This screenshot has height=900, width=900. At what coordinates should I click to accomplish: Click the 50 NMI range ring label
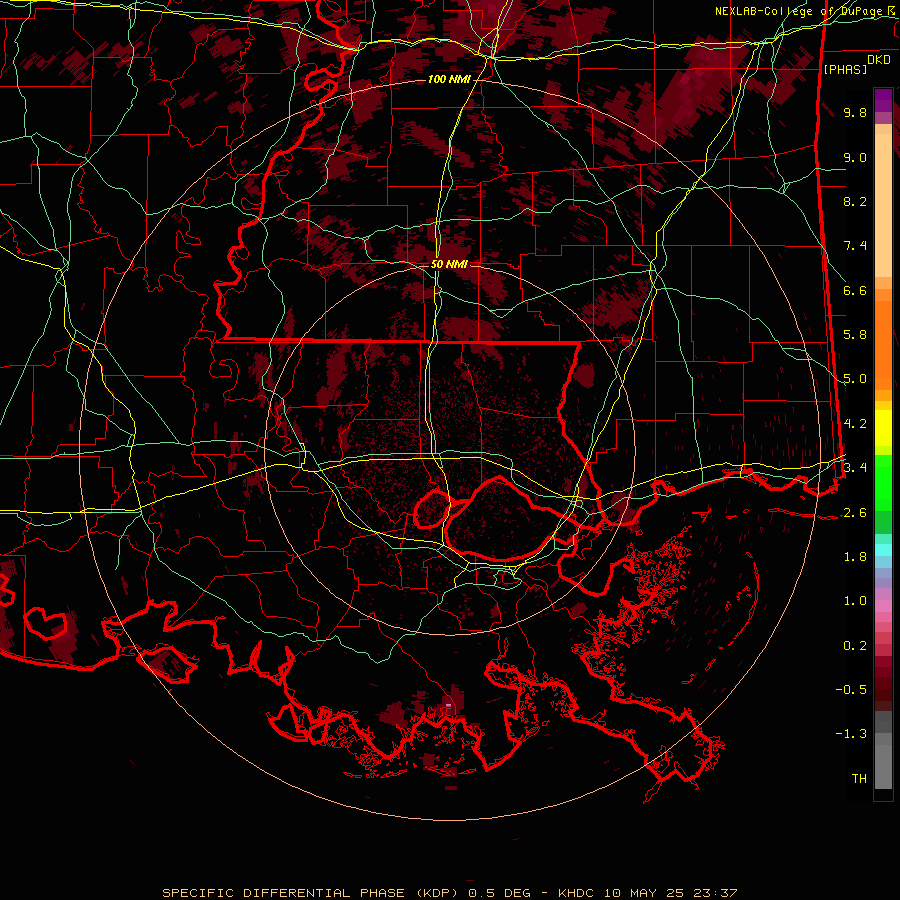(x=449, y=264)
